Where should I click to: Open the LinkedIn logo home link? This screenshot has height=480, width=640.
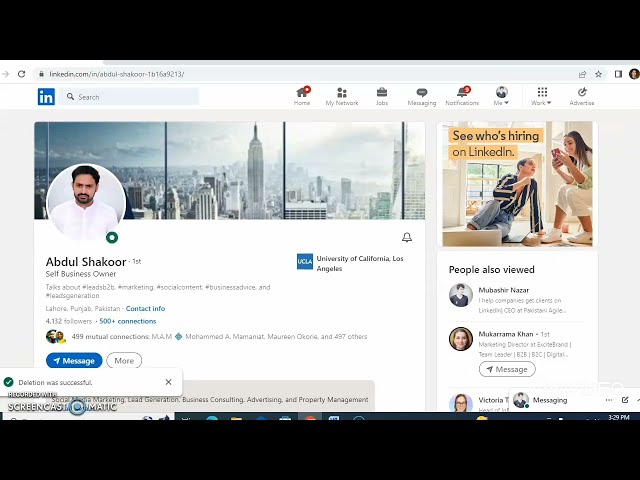(46, 97)
